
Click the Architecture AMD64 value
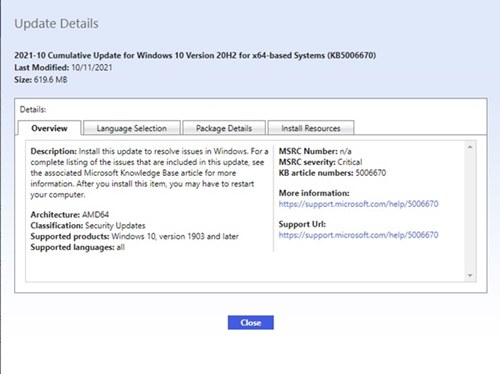pos(95,214)
